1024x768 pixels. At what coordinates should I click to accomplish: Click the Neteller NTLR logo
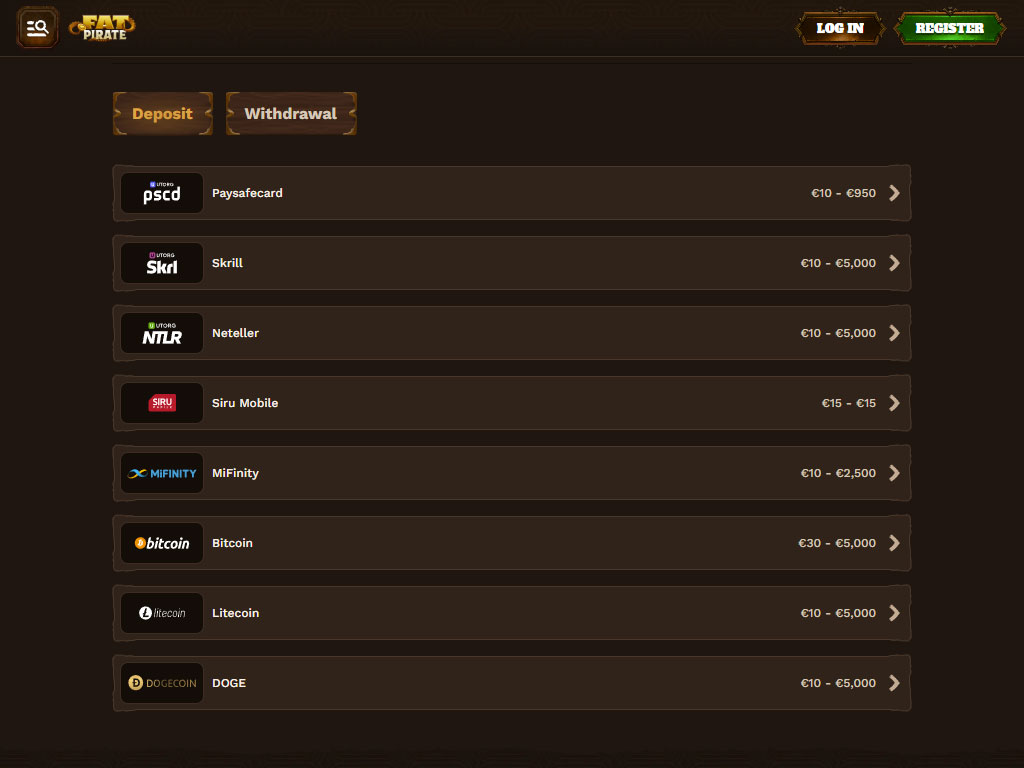pyautogui.click(x=162, y=333)
